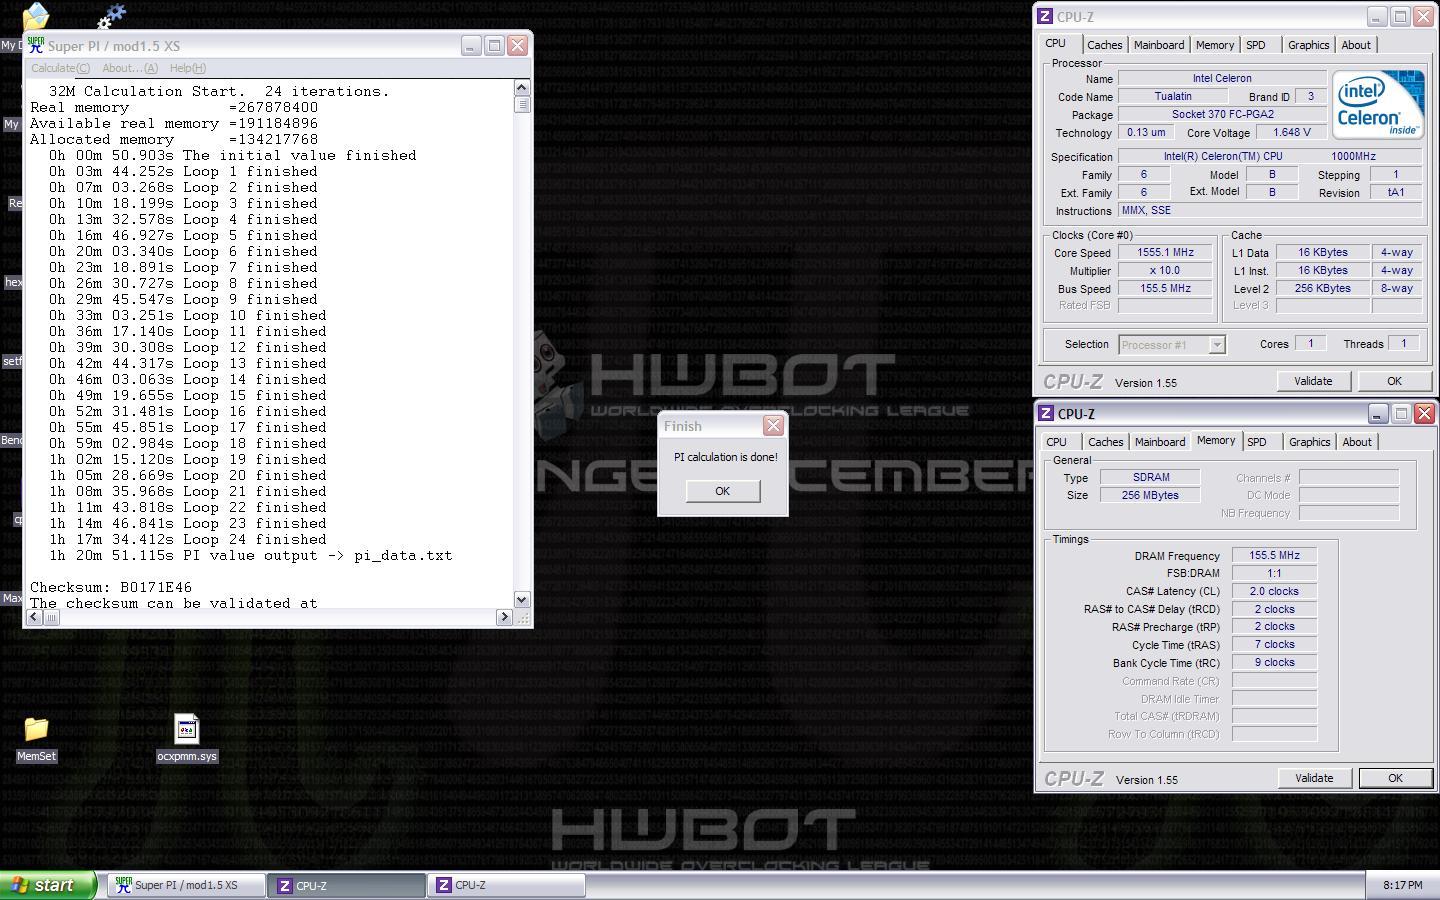Click Super PI horizontal scrollbar right arrow
Screen dimensions: 1440x900
[x=504, y=617]
